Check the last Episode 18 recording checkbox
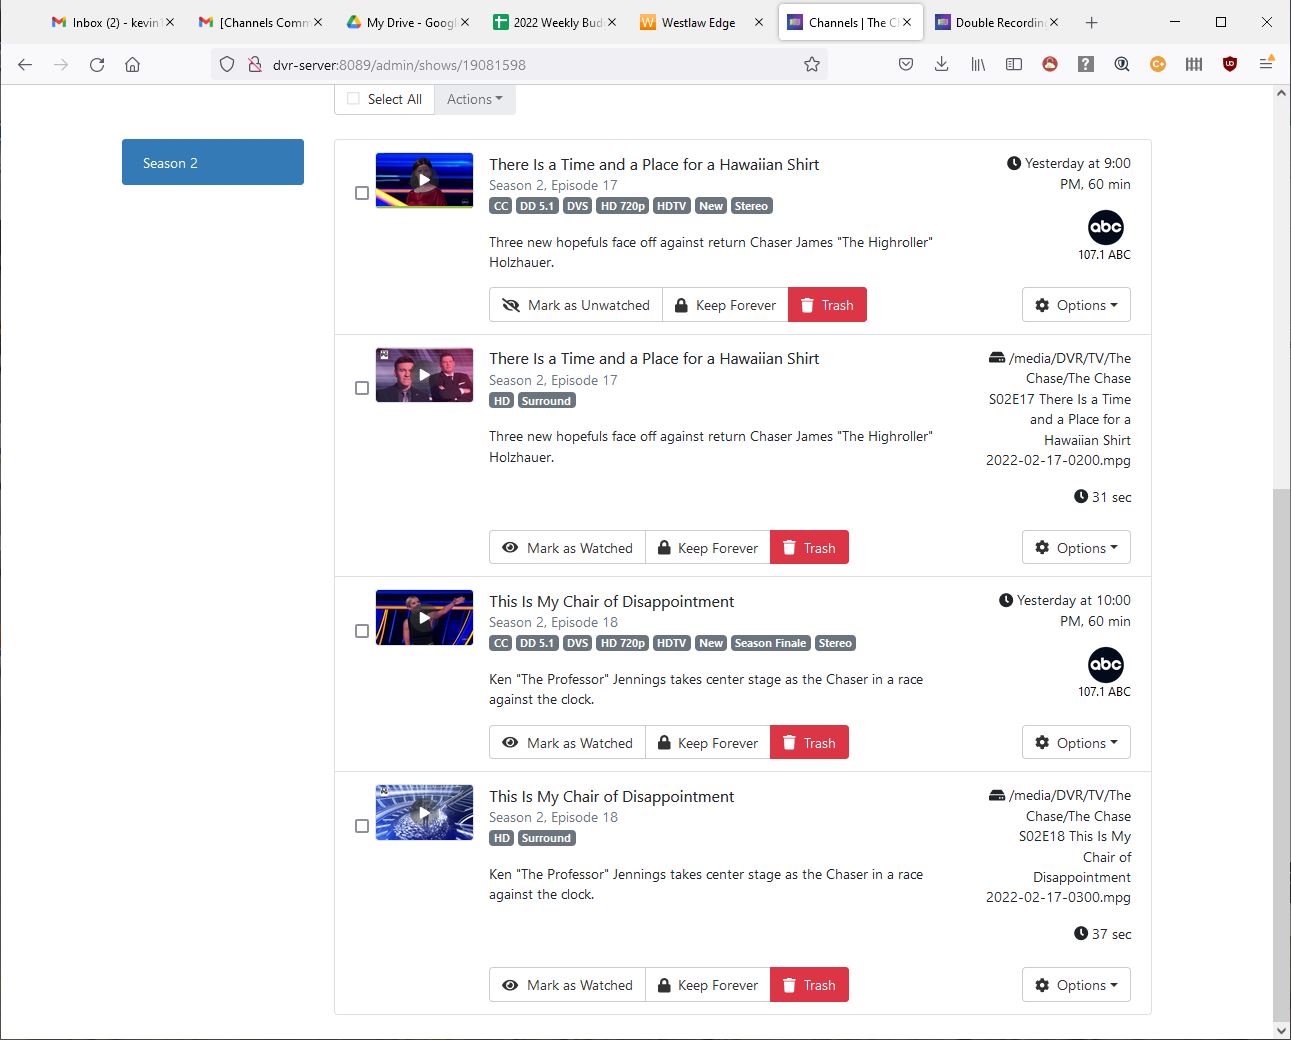Screen dimensions: 1291x1040 click(x=362, y=826)
